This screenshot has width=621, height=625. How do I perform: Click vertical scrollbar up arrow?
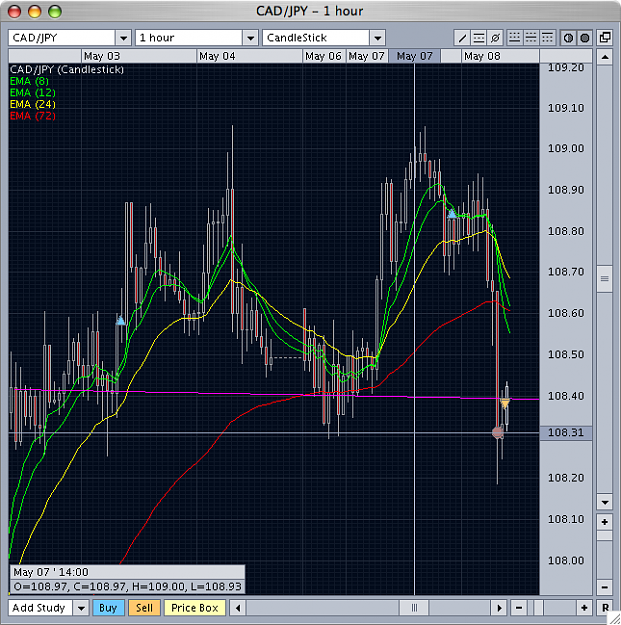point(605,57)
